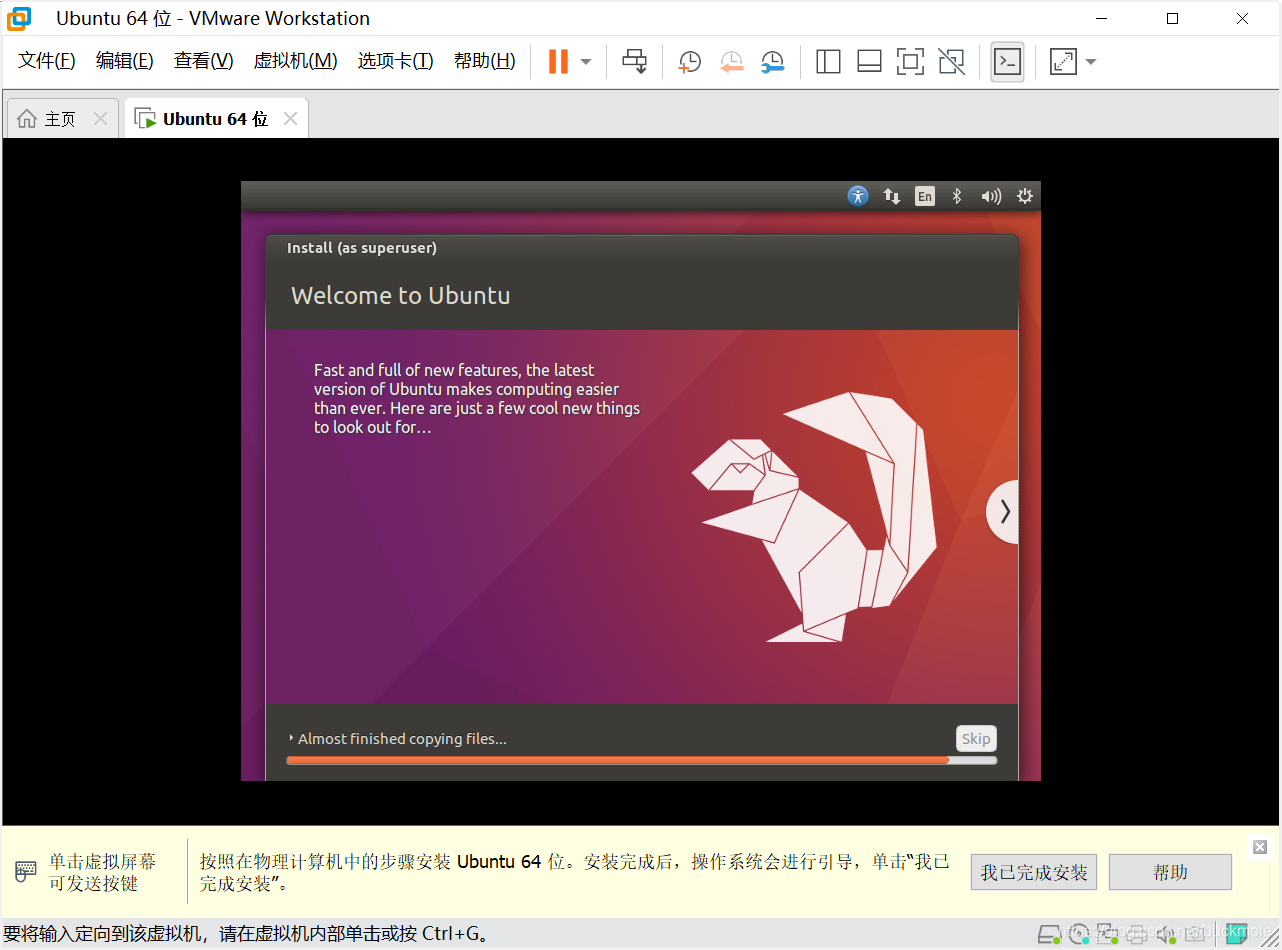Enter full screen mode icon
Viewport: 1282px width, 950px height.
point(910,62)
